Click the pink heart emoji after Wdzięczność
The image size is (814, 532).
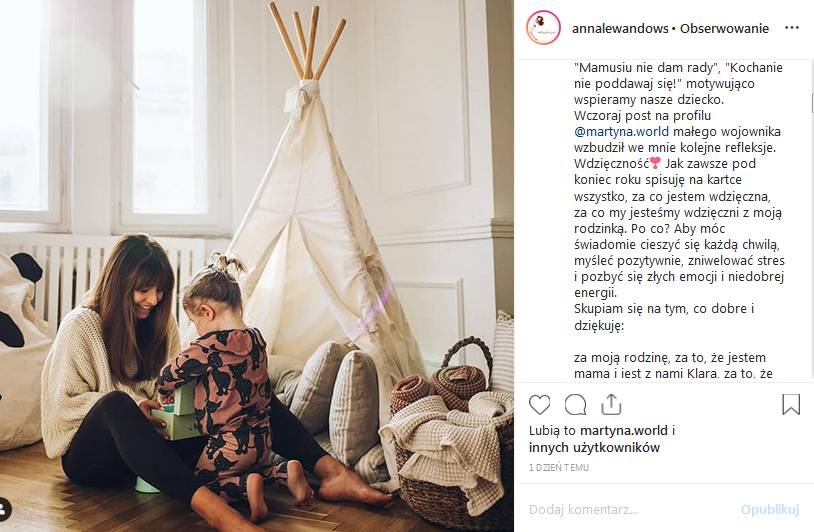(655, 163)
